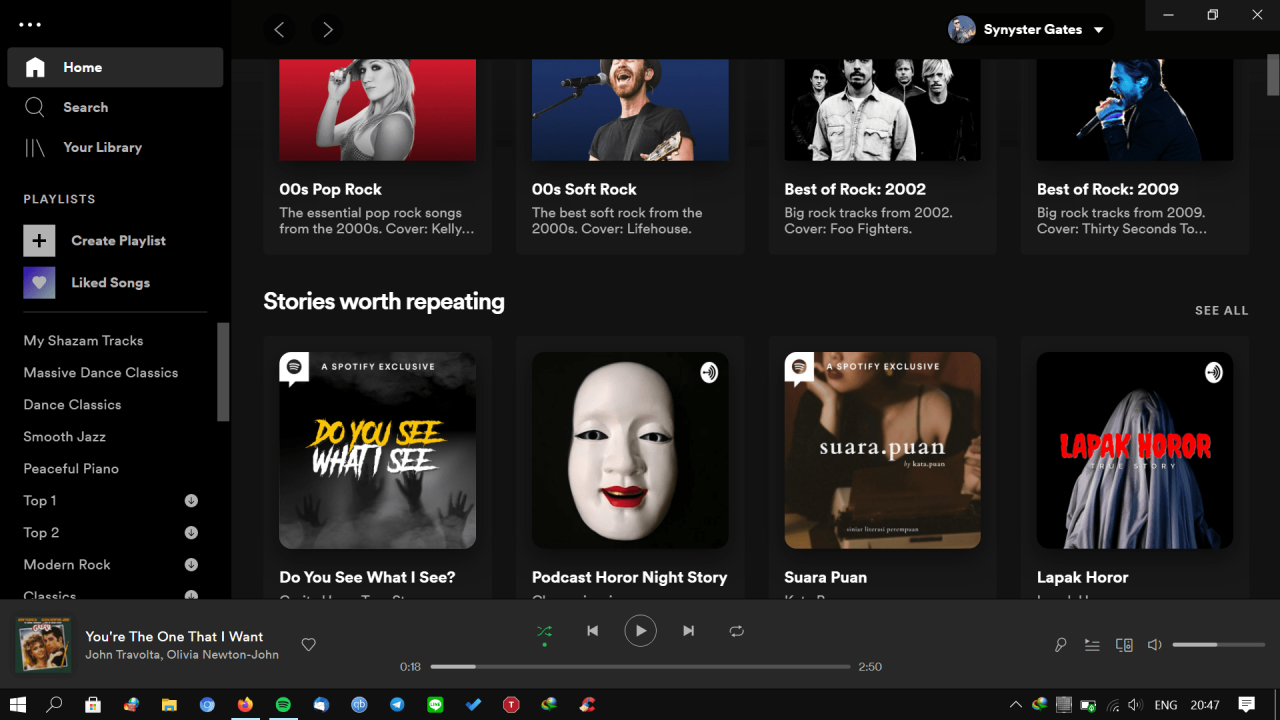Click download indicator beside Modern Rock

pos(191,564)
